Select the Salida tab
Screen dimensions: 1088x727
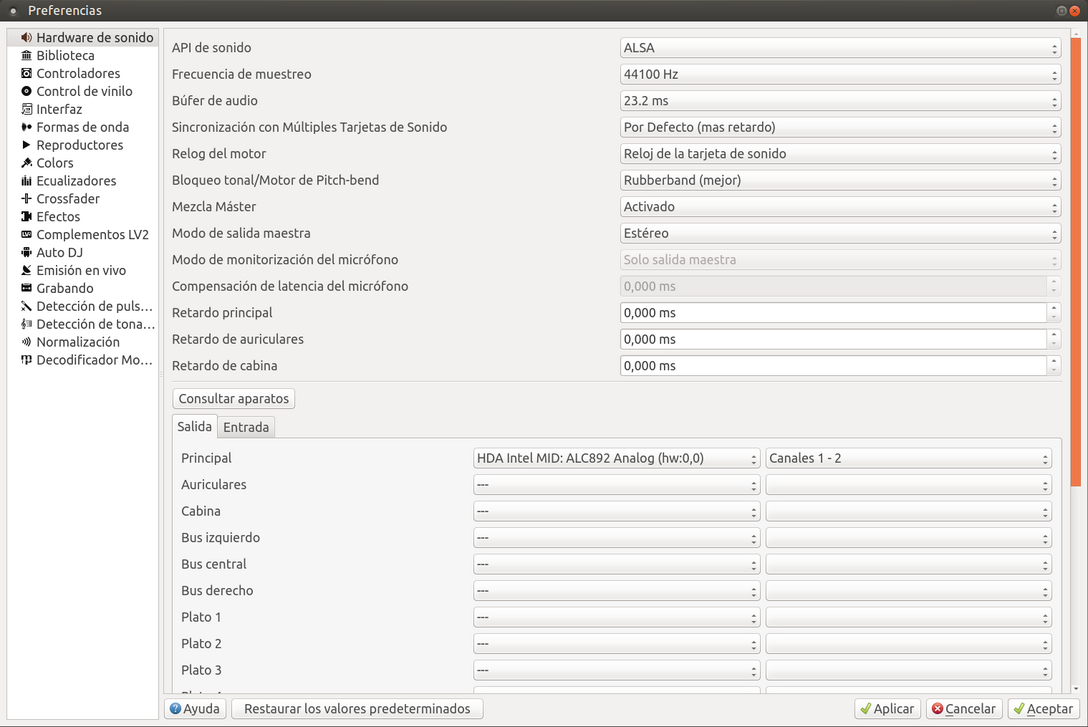(x=194, y=427)
